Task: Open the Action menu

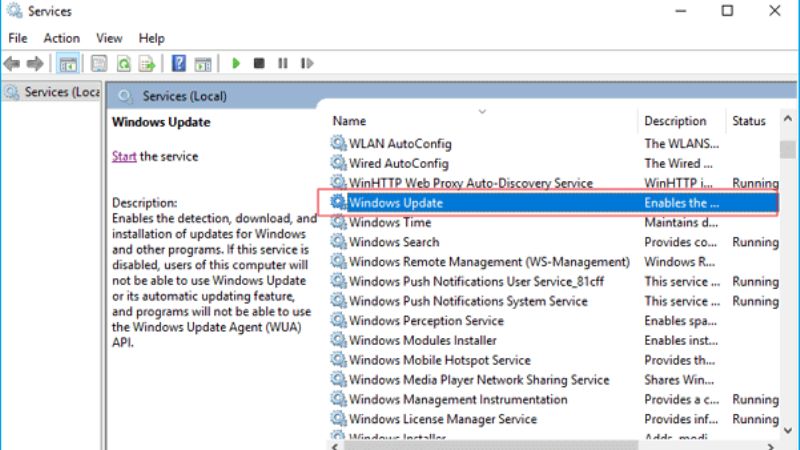Action: click(62, 38)
